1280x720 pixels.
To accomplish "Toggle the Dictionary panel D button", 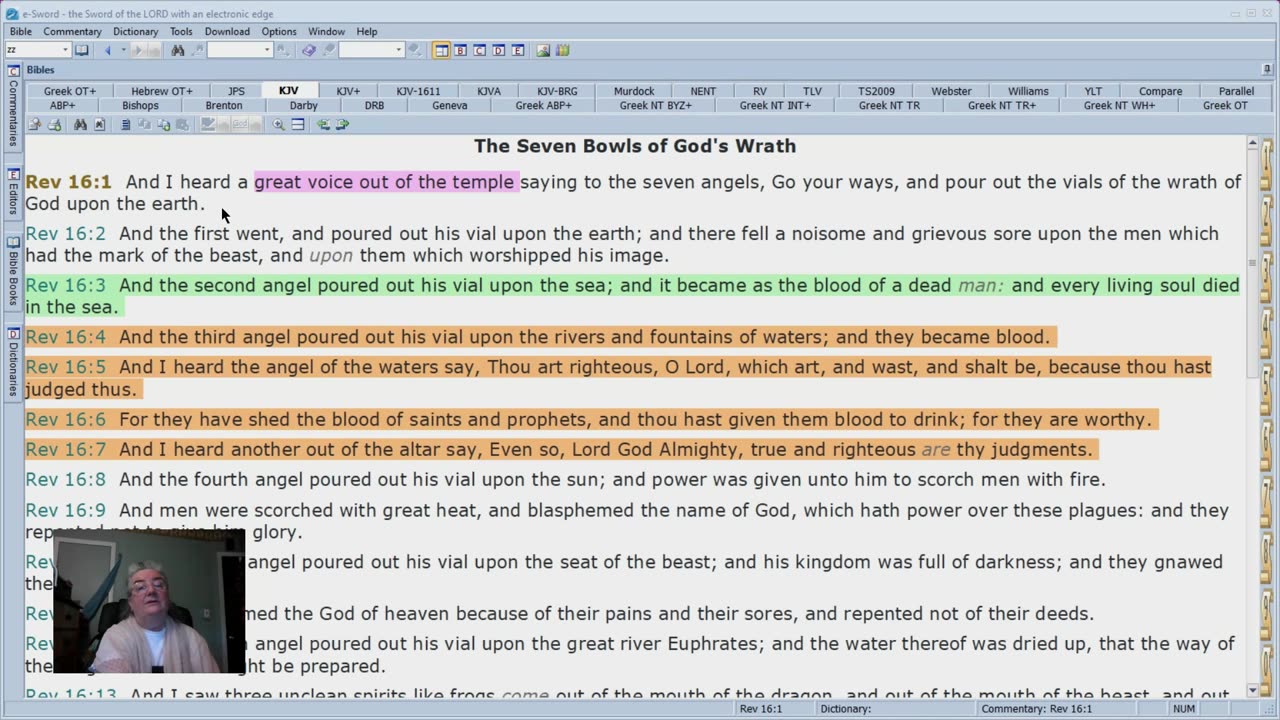I will pyautogui.click(x=498, y=50).
